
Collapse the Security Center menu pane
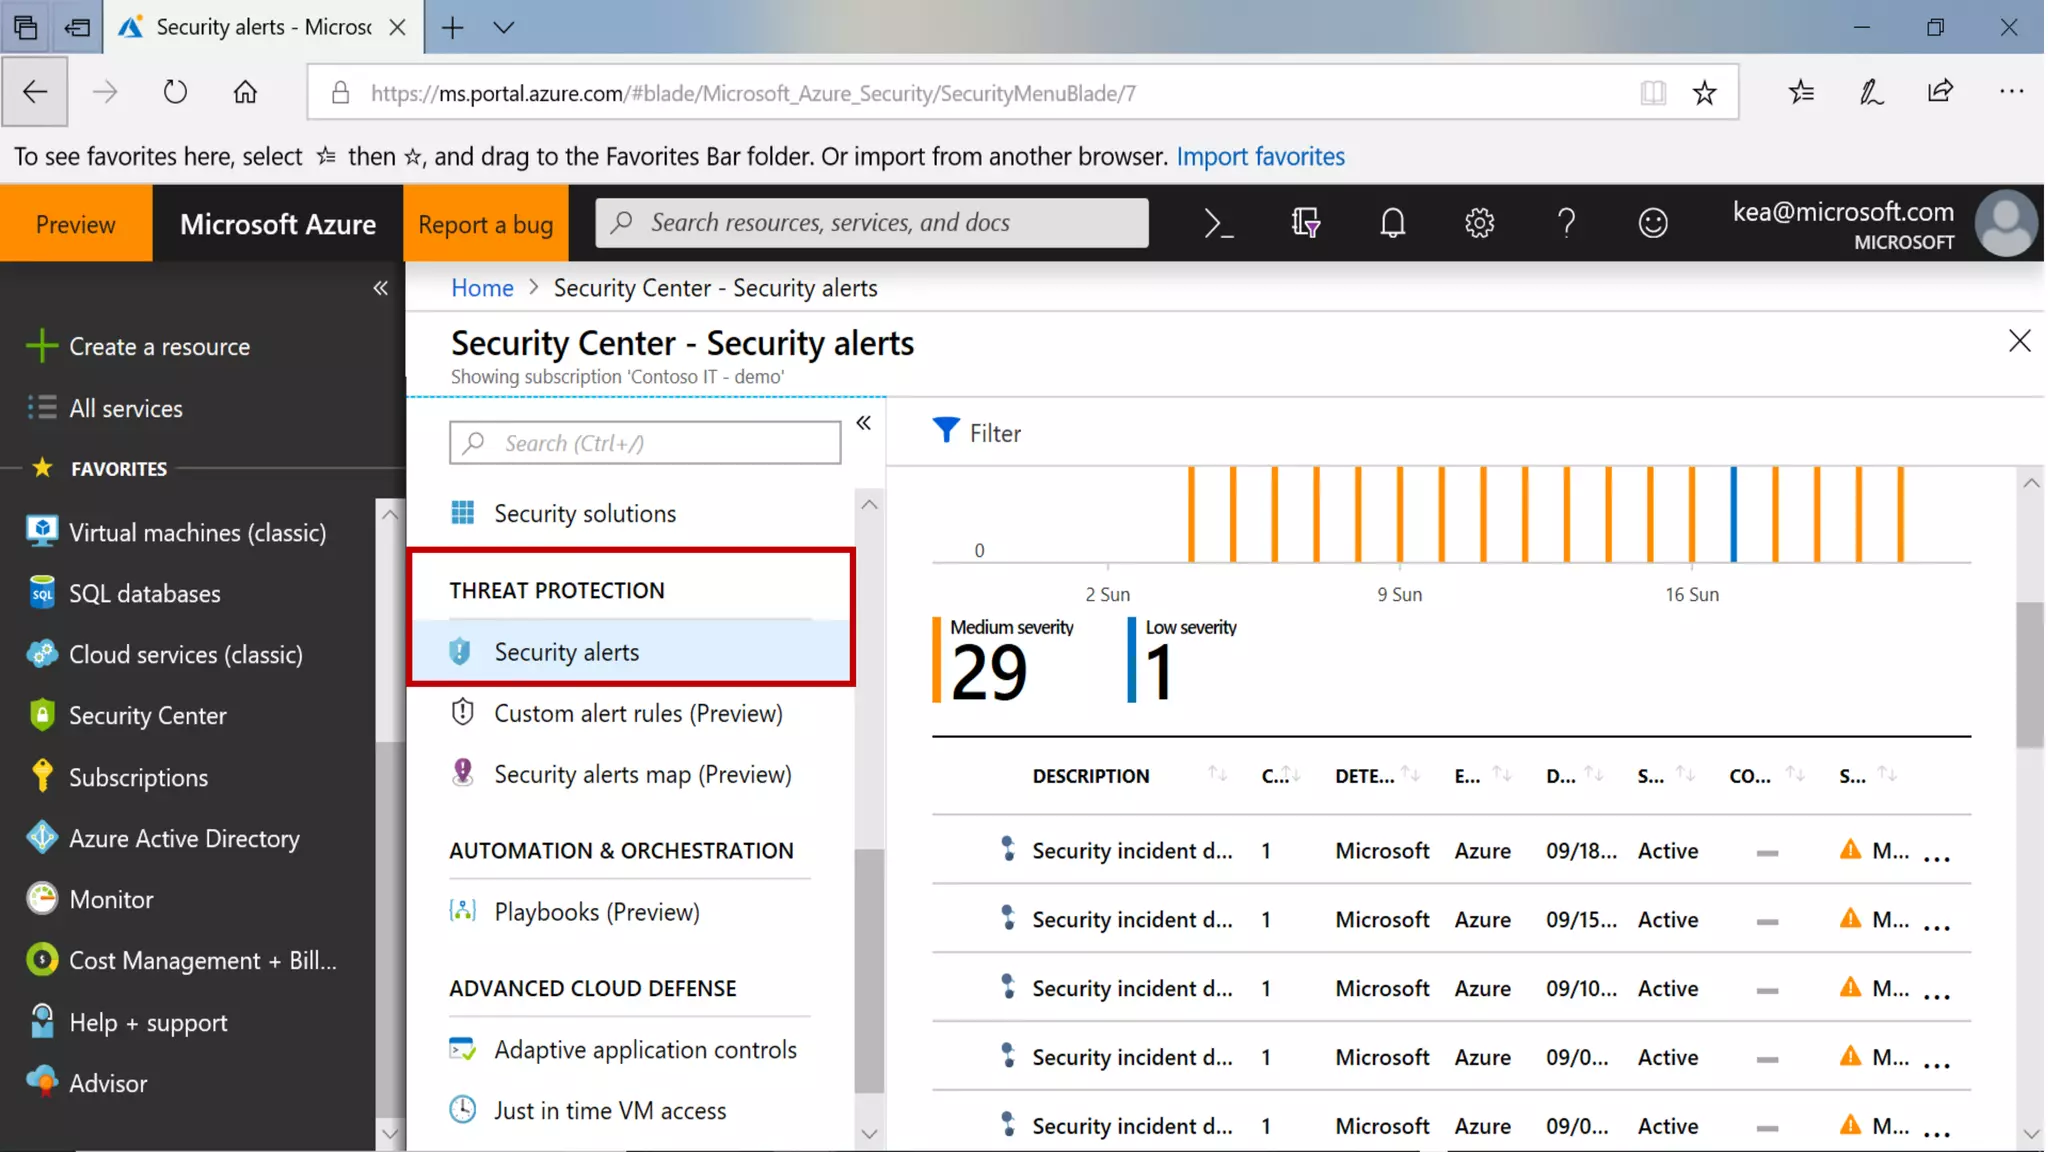[864, 423]
